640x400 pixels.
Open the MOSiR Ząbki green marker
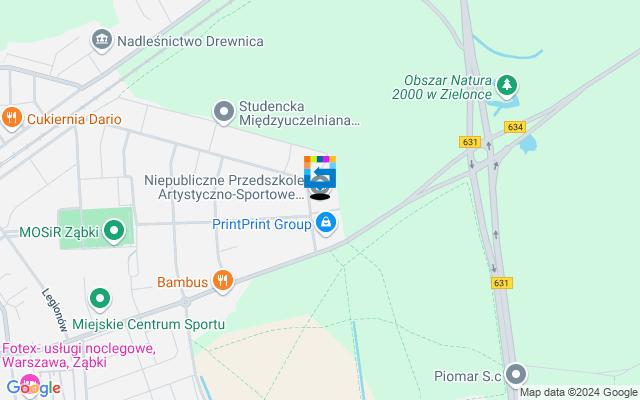[x=114, y=231]
